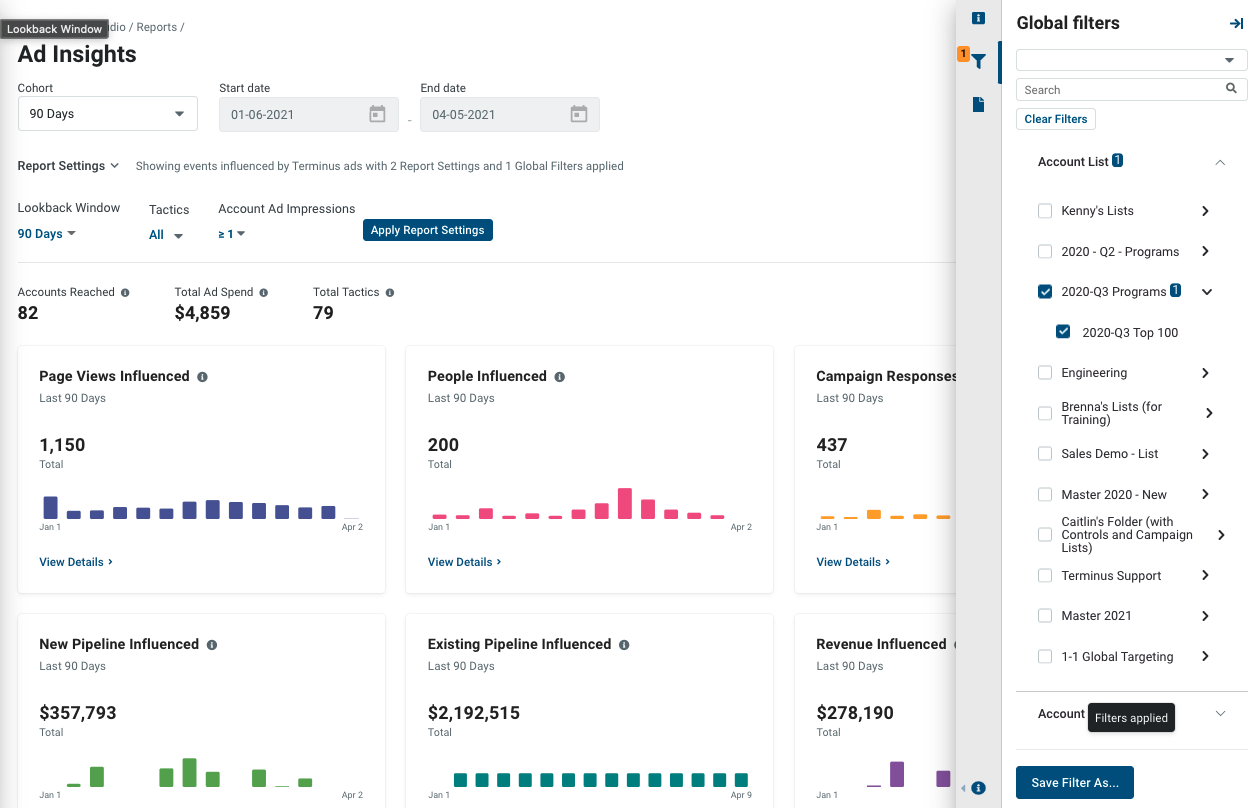The height and width of the screenshot is (808, 1259).
Task: Collapse the Account List section
Action: point(1220,162)
